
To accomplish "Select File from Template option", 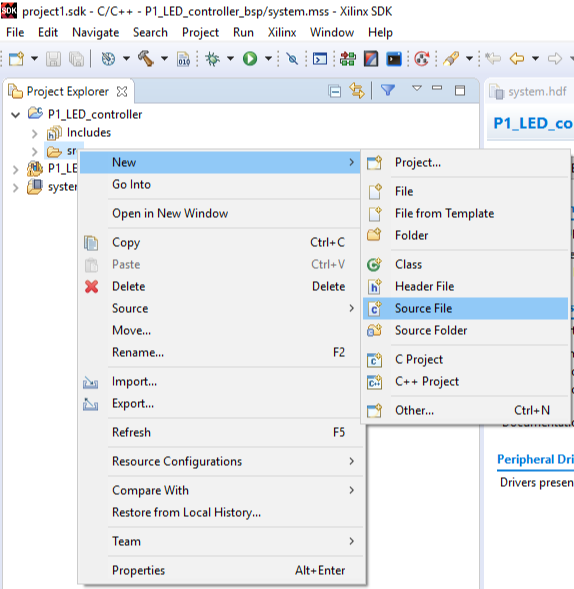I will click(x=465, y=213).
